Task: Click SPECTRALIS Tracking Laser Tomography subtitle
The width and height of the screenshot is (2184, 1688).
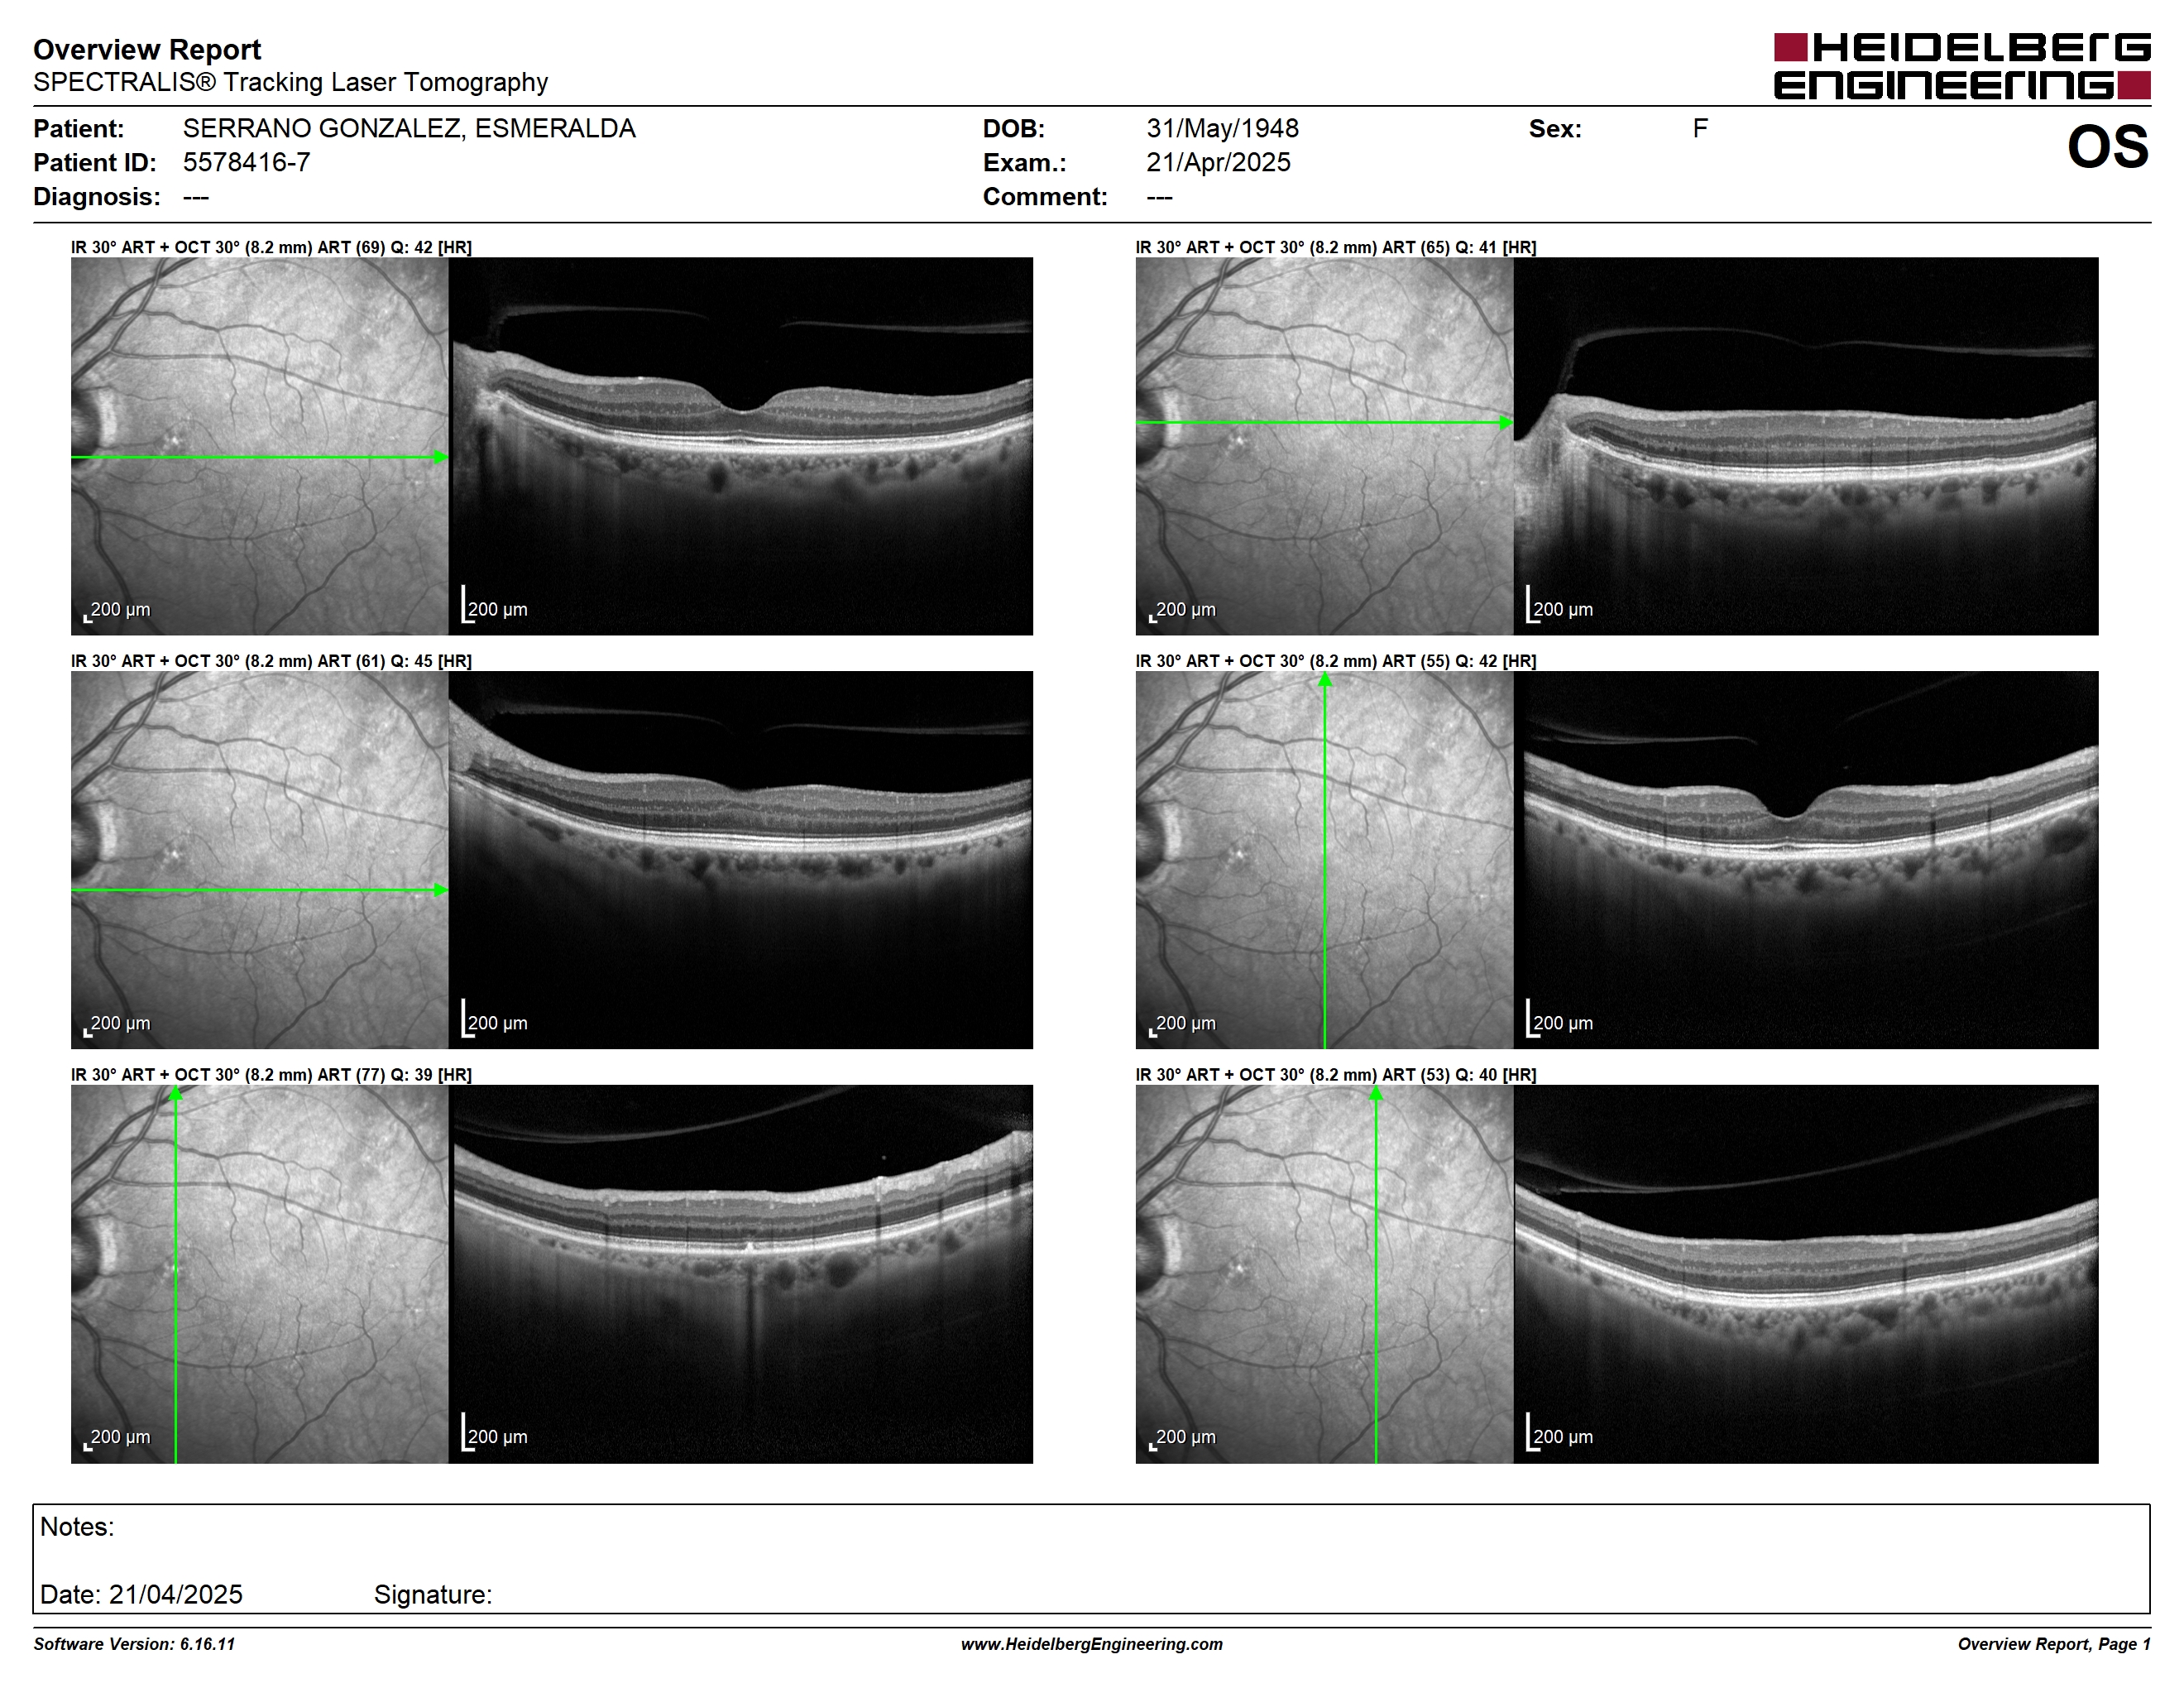Action: [290, 82]
